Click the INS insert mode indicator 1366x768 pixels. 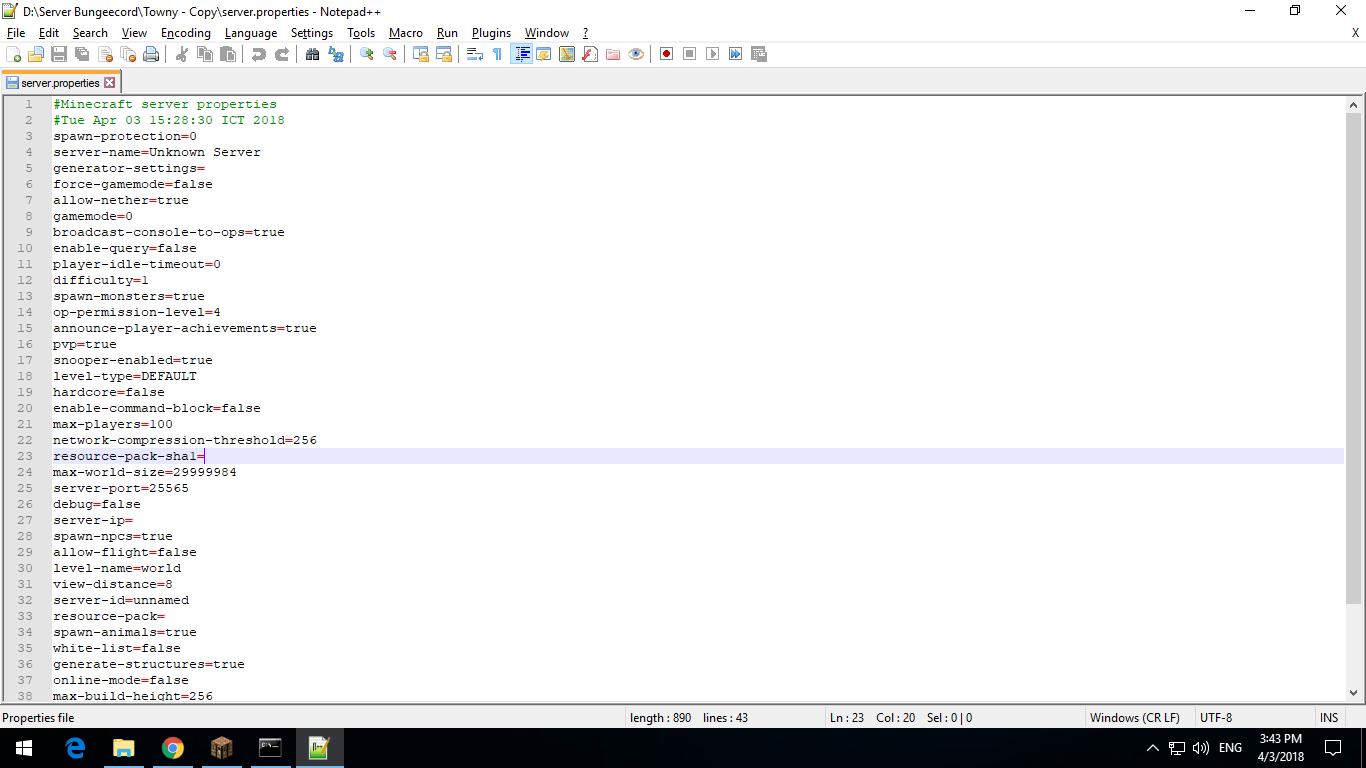click(x=1329, y=718)
